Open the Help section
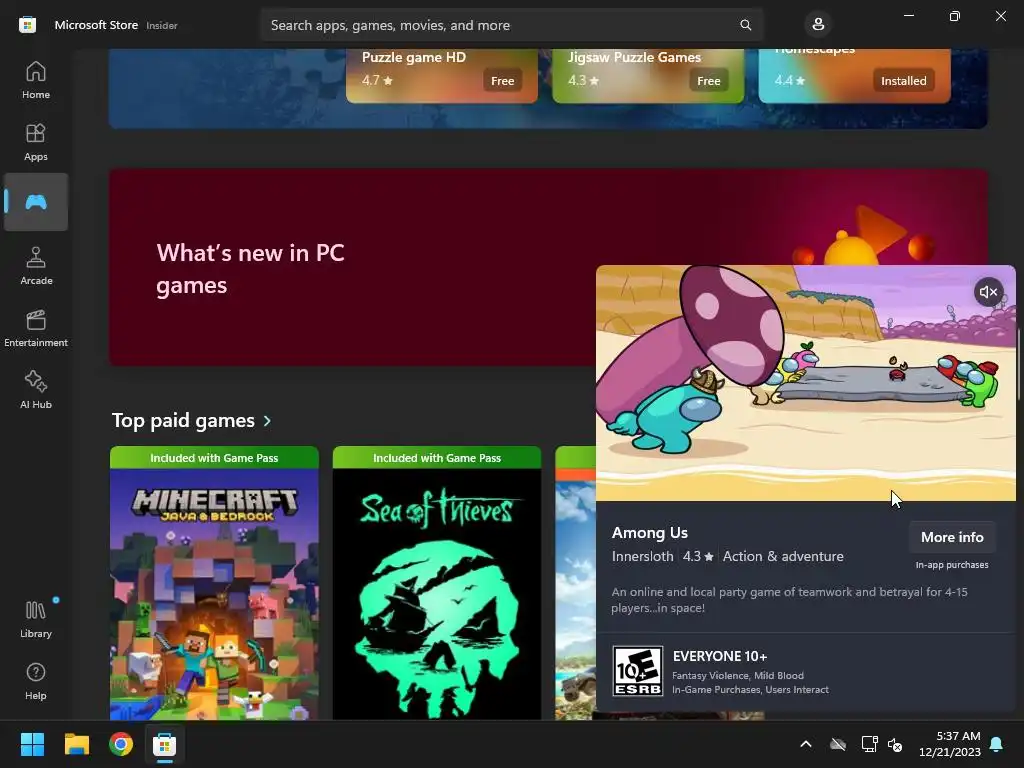Image resolution: width=1024 pixels, height=768 pixels. [x=36, y=681]
